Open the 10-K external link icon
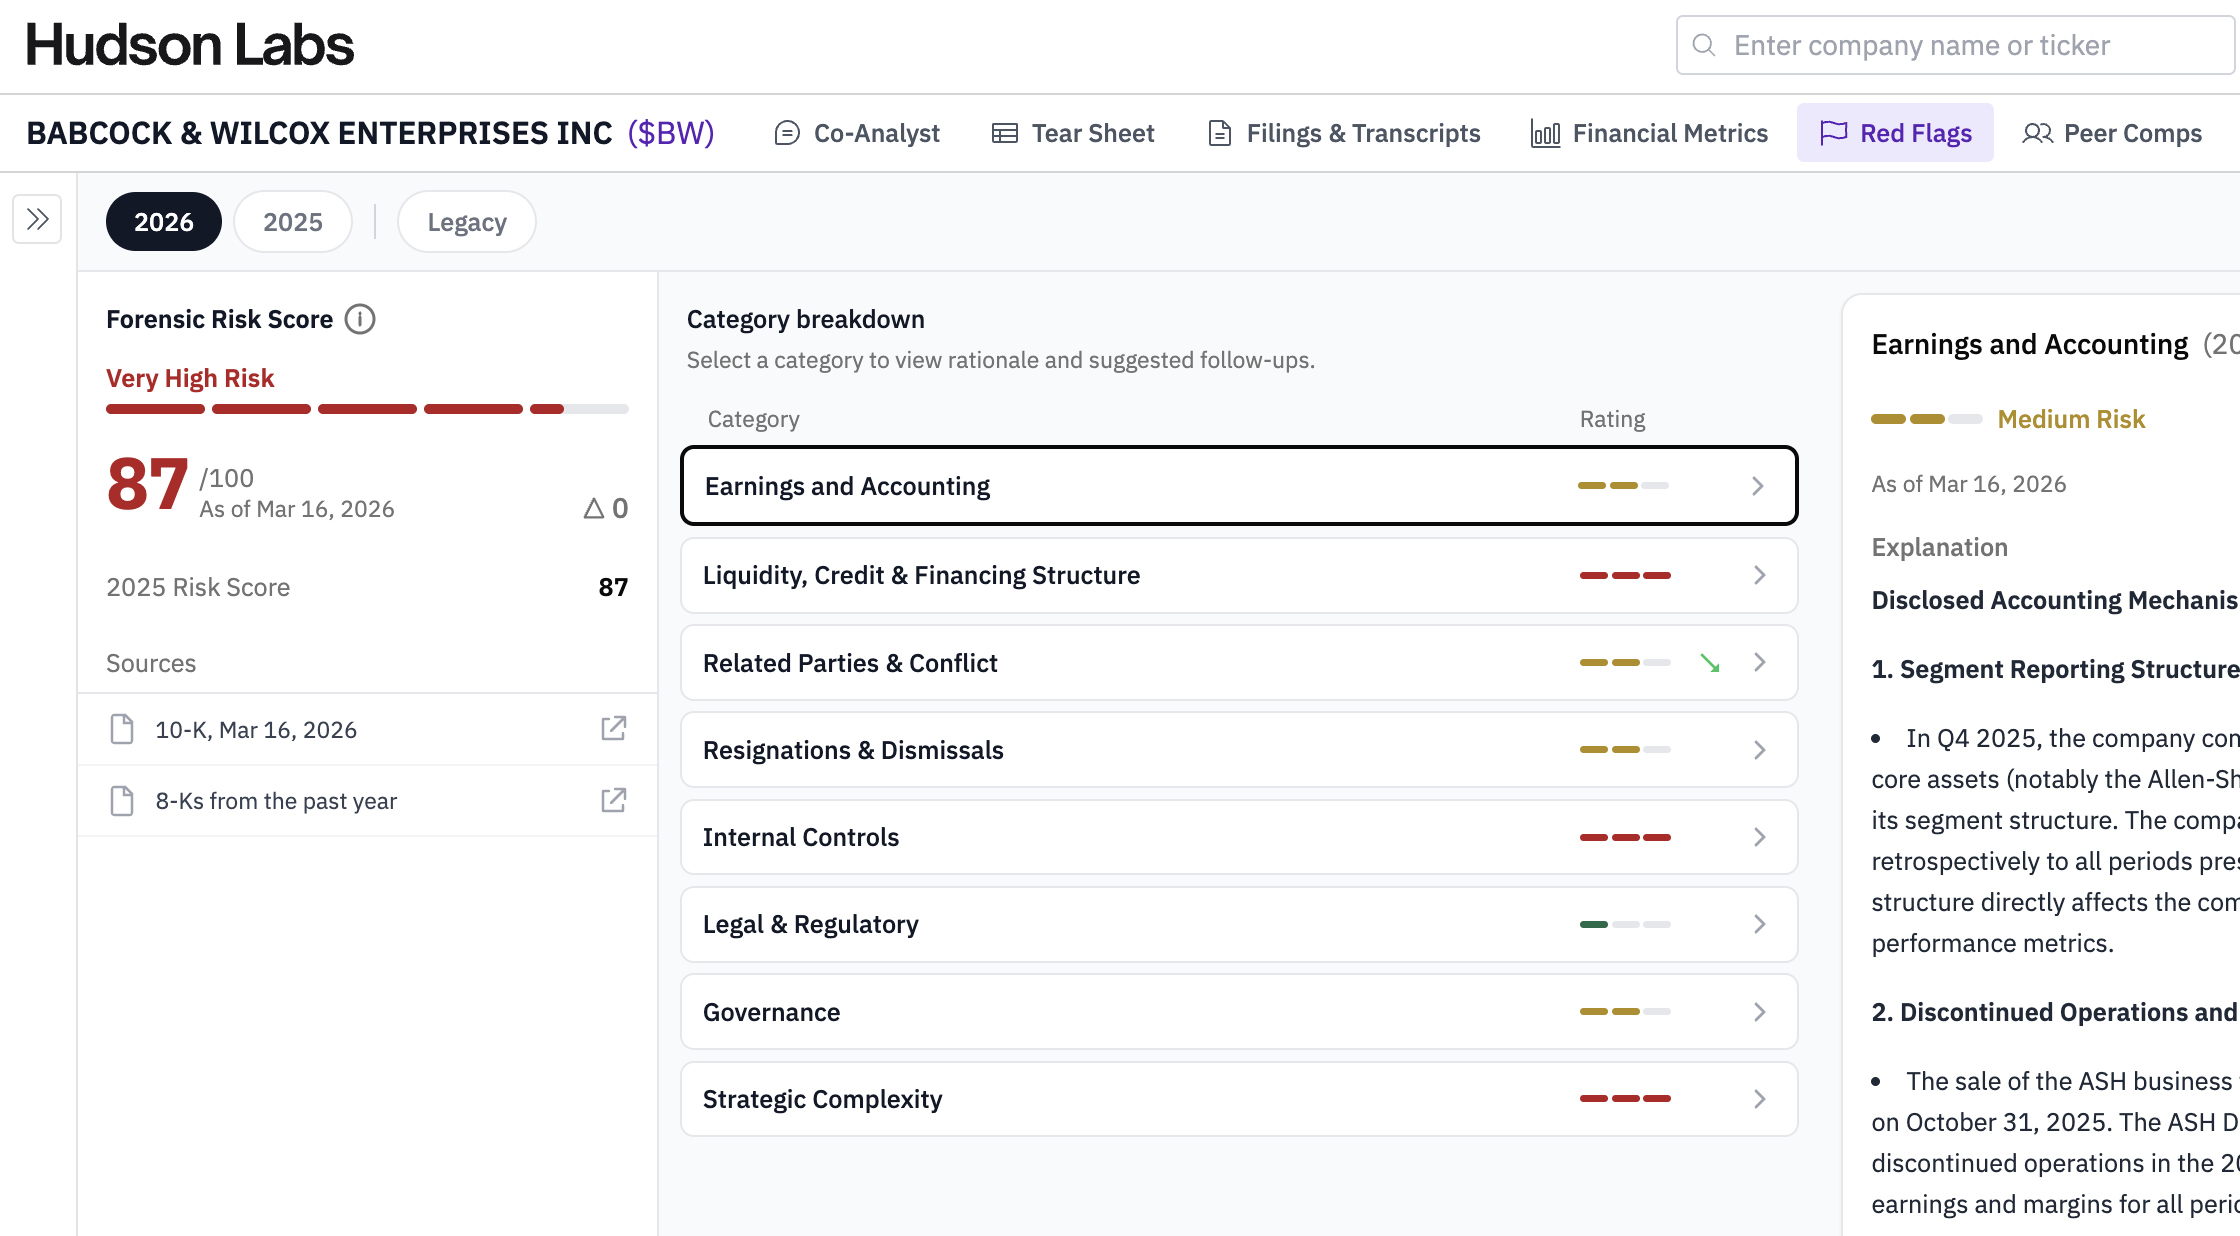The image size is (2240, 1236). [x=613, y=729]
